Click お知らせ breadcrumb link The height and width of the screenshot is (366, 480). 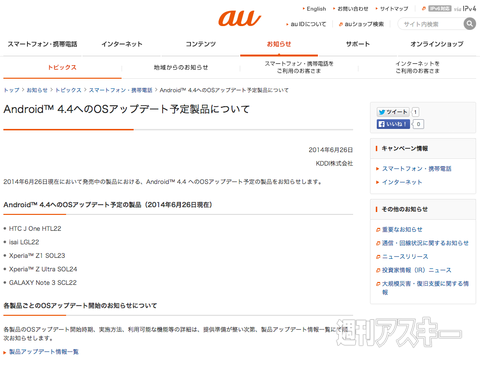pos(37,90)
